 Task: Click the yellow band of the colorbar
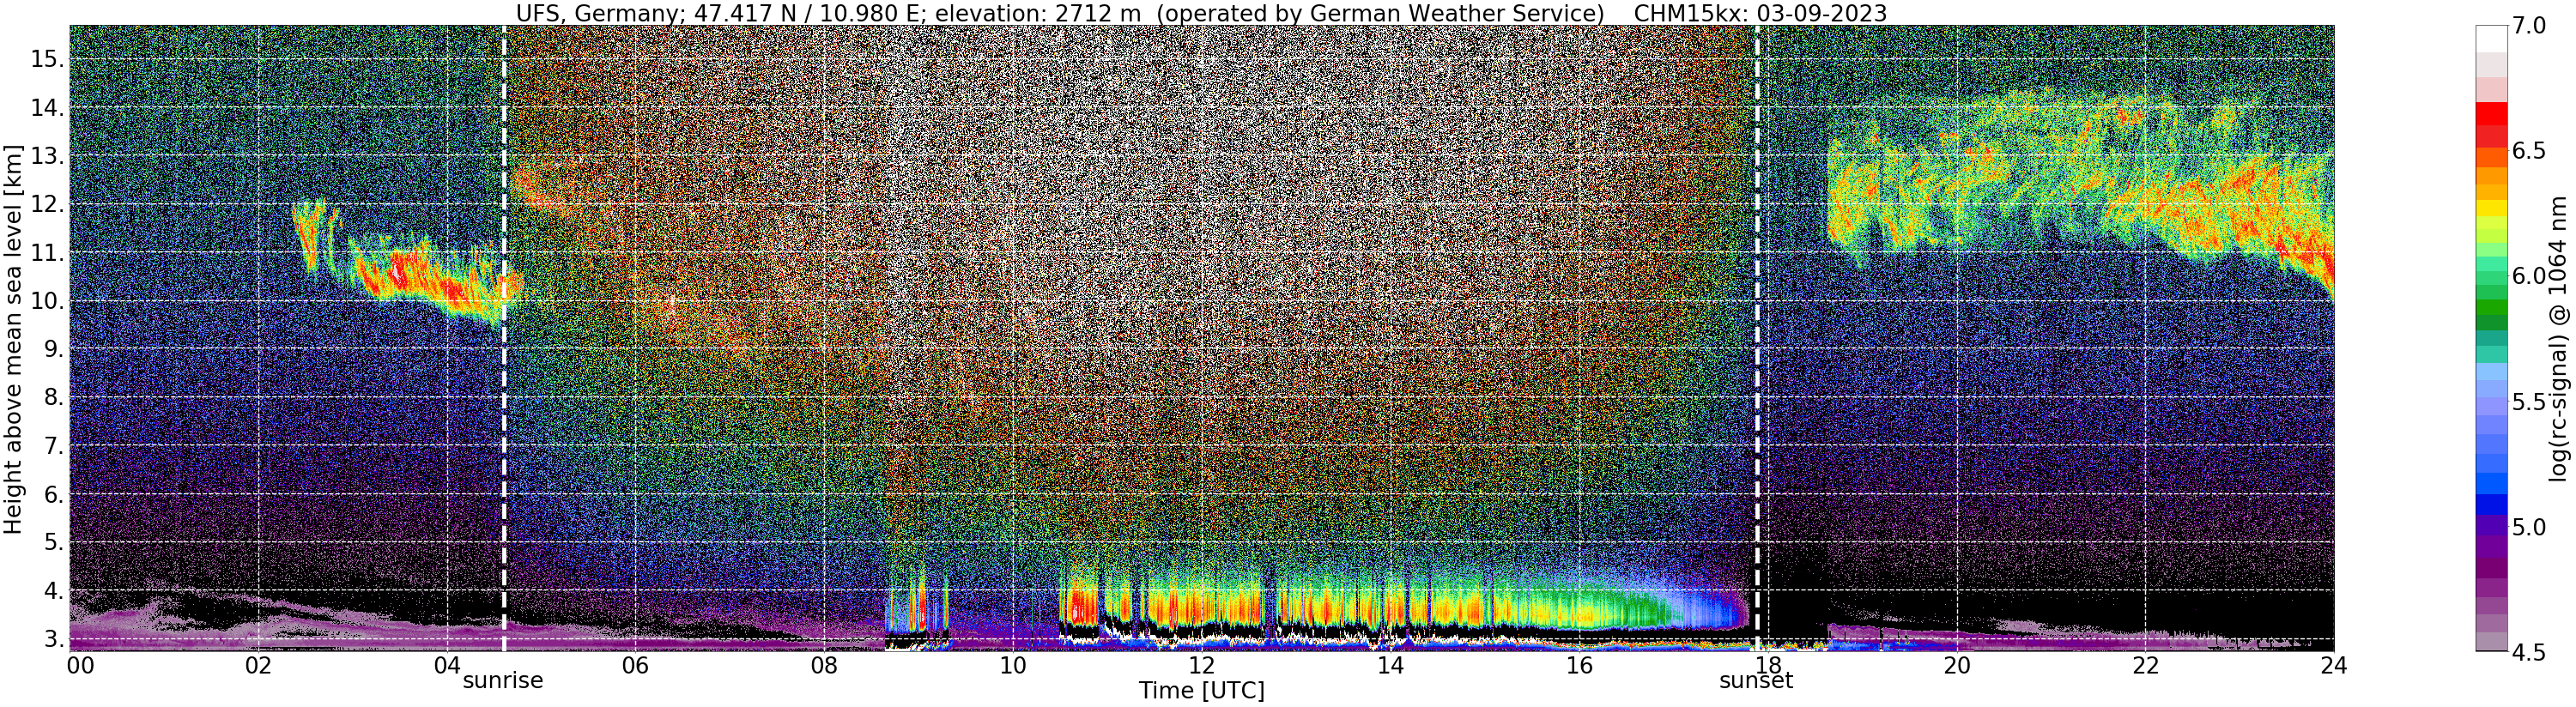[x=2491, y=207]
